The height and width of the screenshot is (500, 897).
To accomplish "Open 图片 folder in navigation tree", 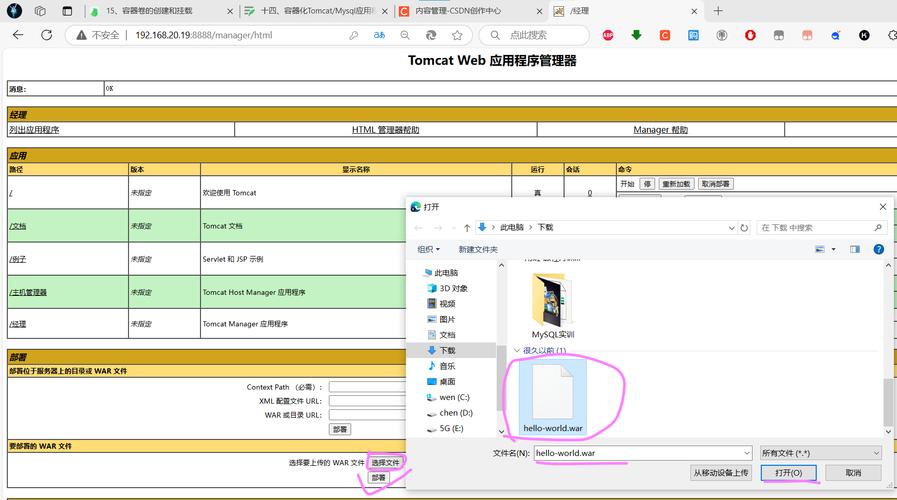I will (442, 319).
